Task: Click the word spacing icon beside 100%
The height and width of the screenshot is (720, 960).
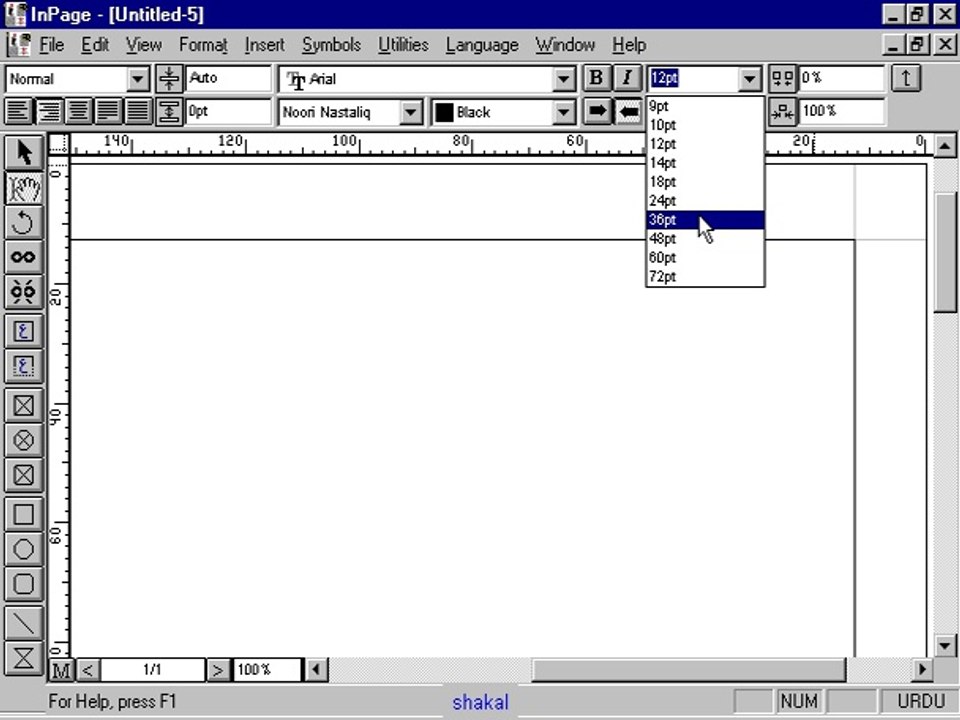Action: tap(782, 111)
